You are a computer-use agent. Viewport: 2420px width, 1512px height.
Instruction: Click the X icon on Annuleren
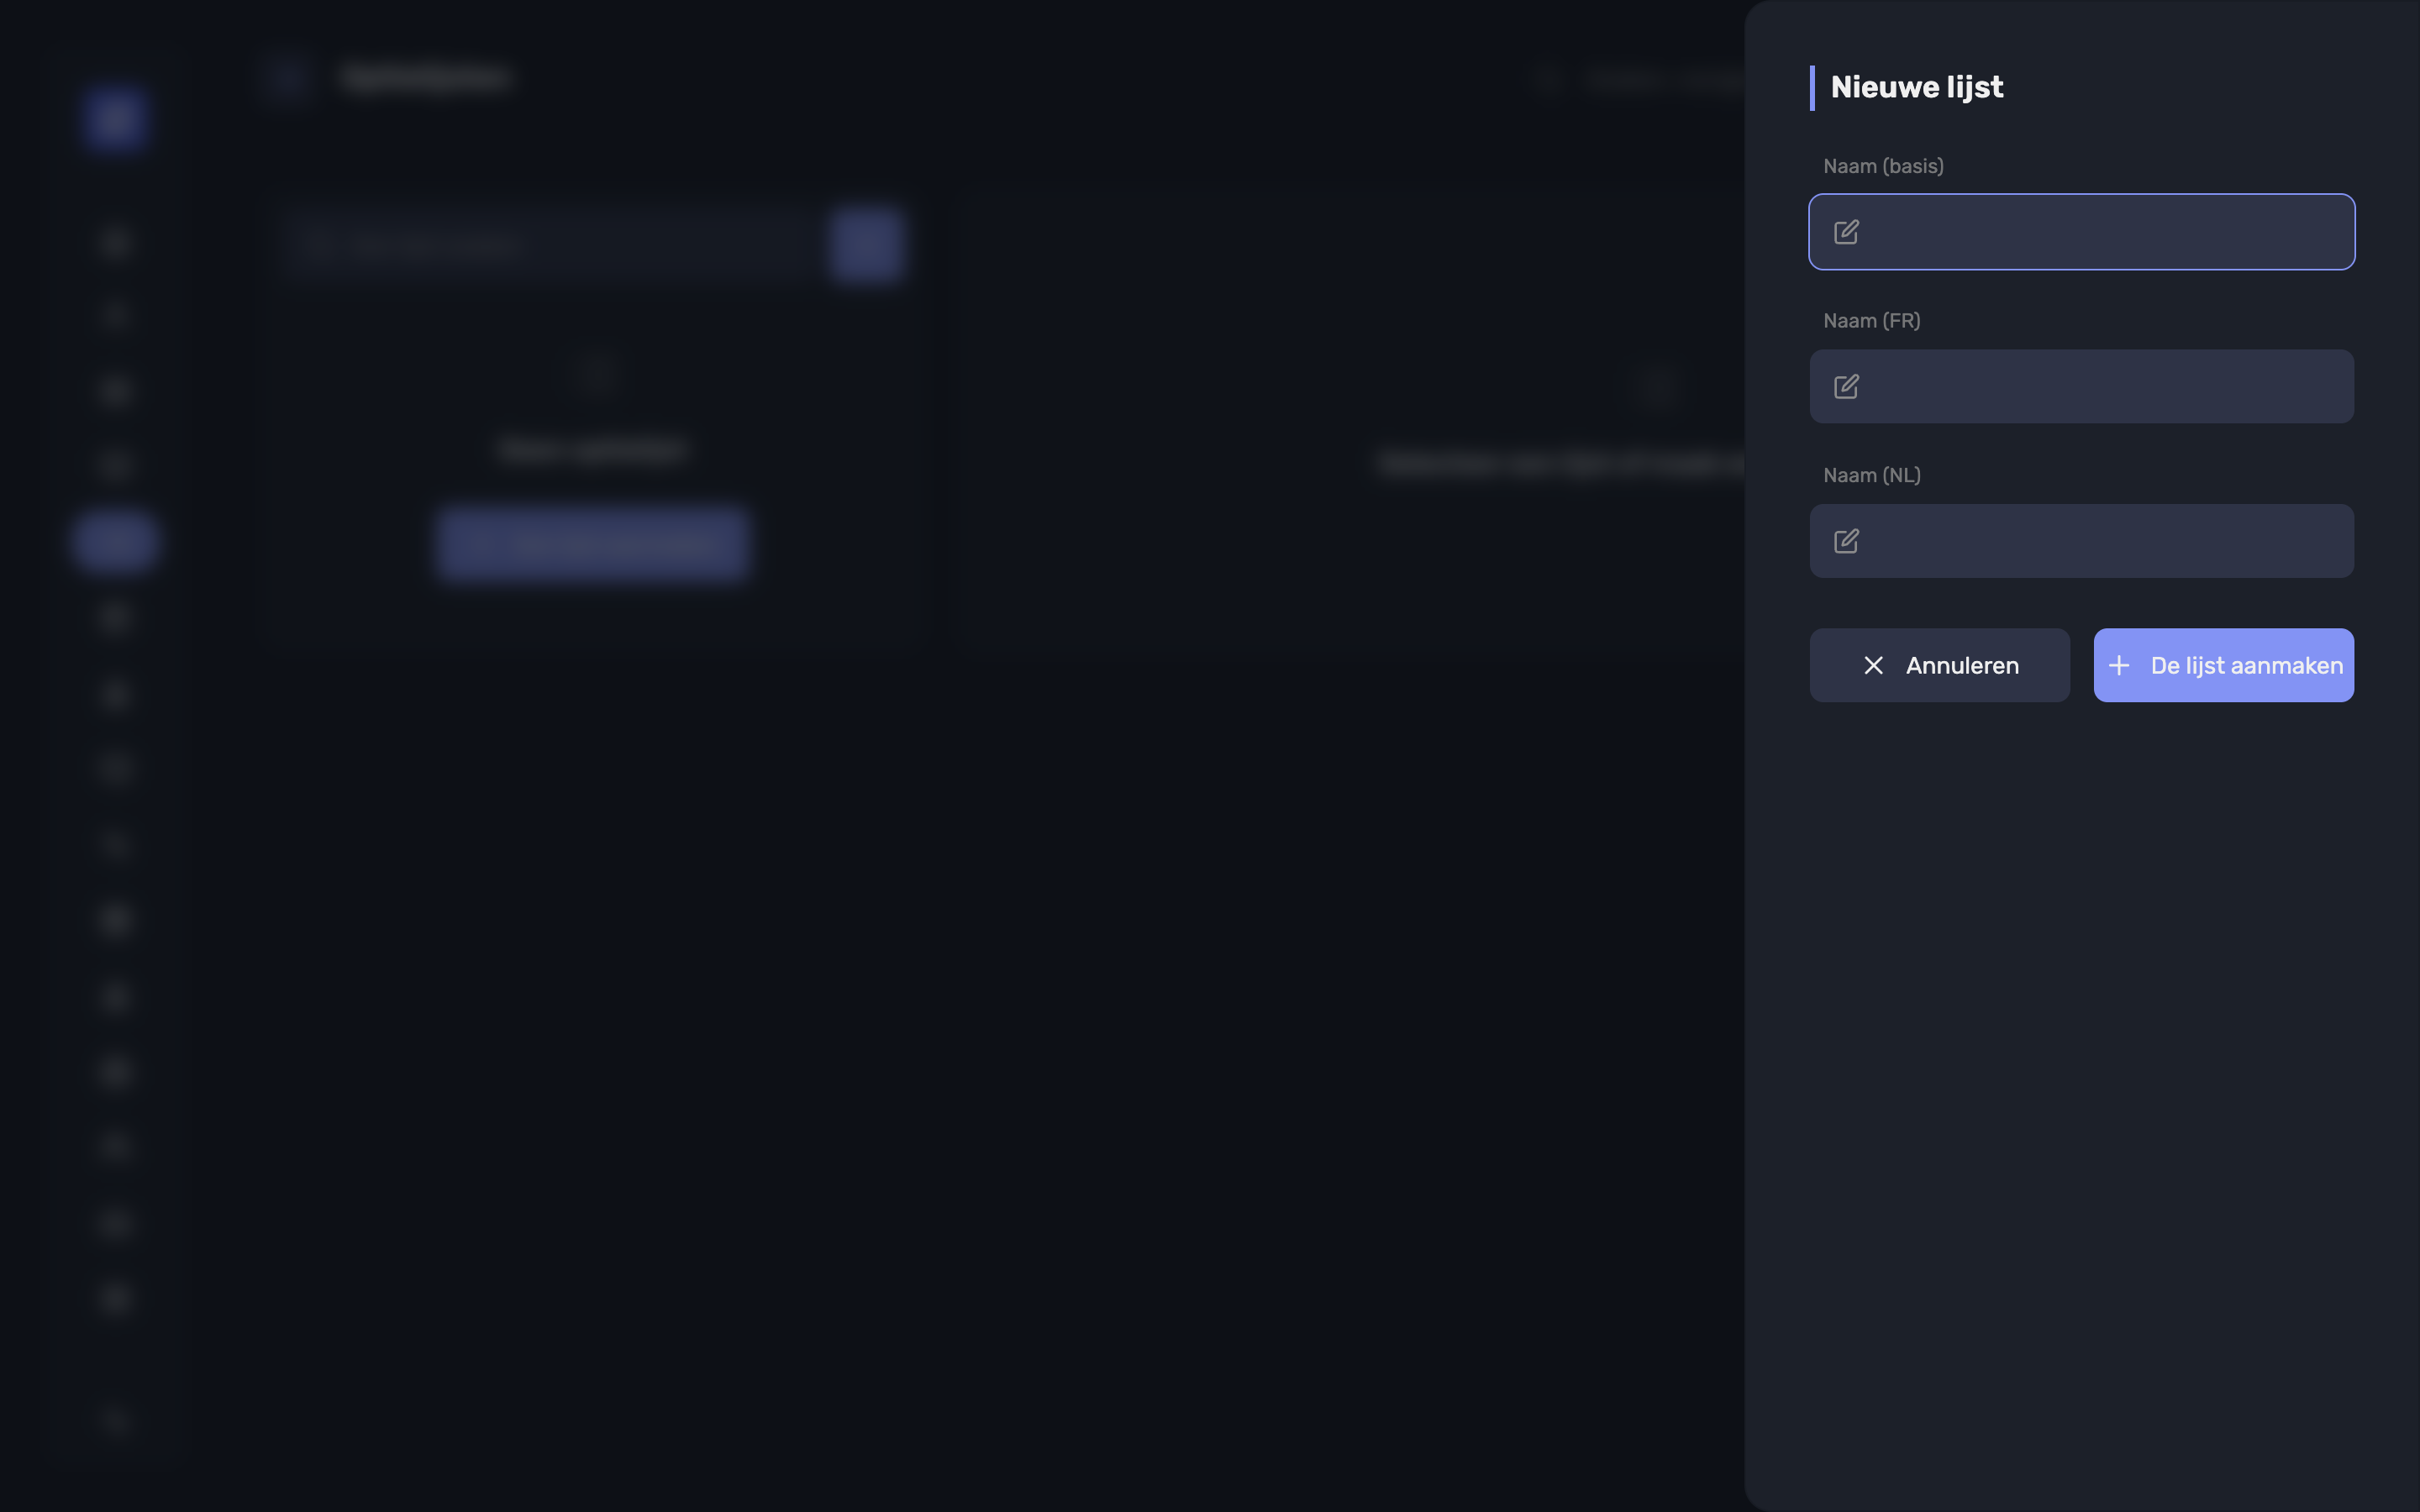click(1873, 665)
